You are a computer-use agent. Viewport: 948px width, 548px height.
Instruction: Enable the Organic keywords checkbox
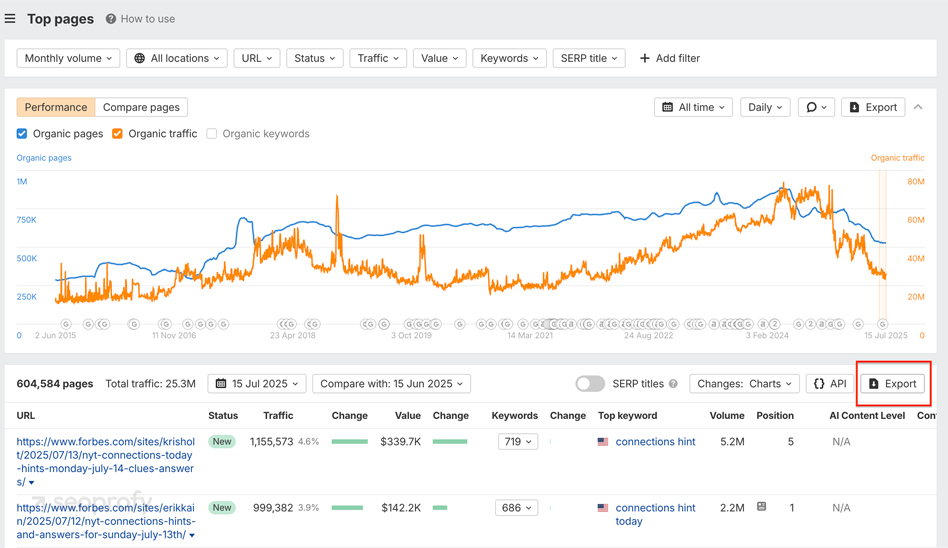(x=212, y=134)
